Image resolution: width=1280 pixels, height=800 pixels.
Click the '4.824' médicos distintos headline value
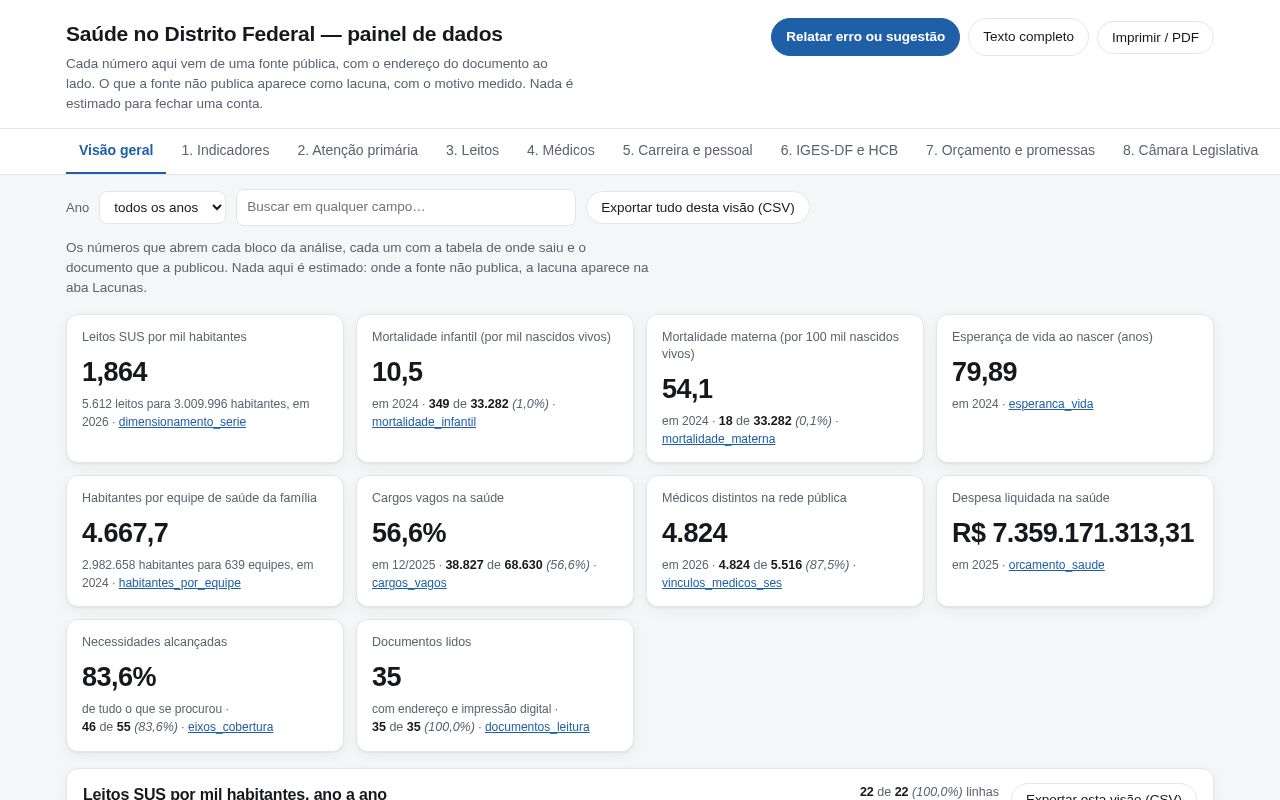click(x=695, y=533)
